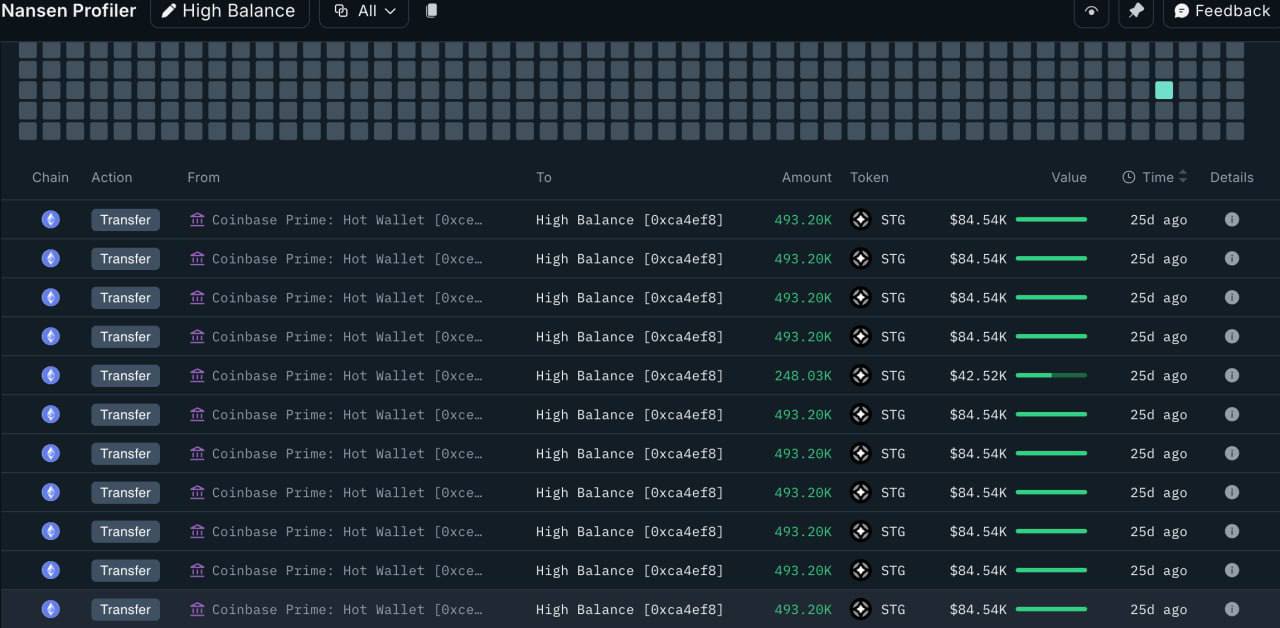Click the stacked-squares icon inside All dropdown
Image resolution: width=1280 pixels, height=628 pixels.
(341, 11)
